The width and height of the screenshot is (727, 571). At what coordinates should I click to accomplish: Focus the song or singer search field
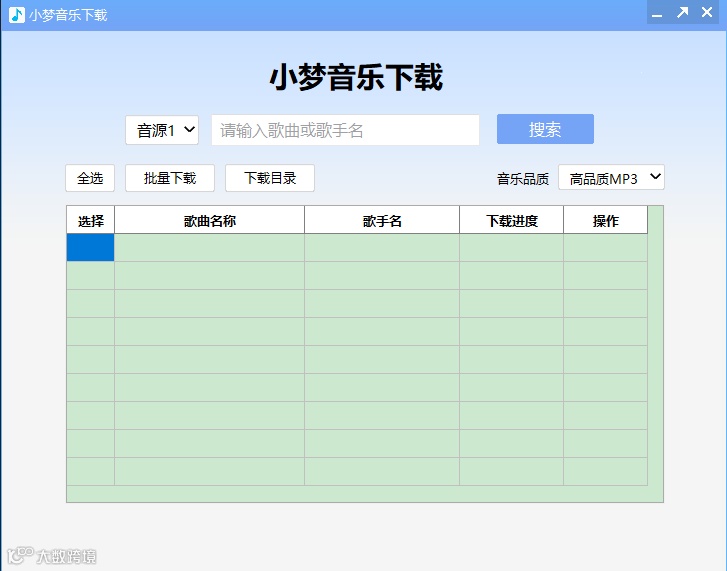click(x=345, y=130)
